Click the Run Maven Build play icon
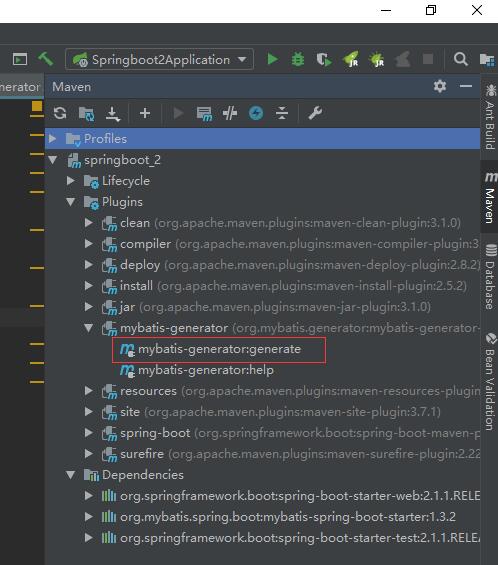498x565 pixels. pos(178,113)
